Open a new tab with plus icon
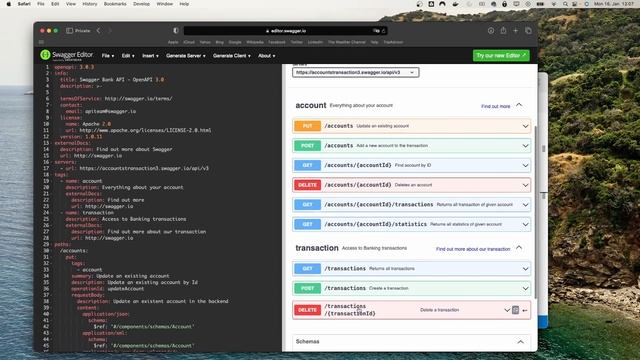Viewport: 640px width, 360px height. (516, 31)
